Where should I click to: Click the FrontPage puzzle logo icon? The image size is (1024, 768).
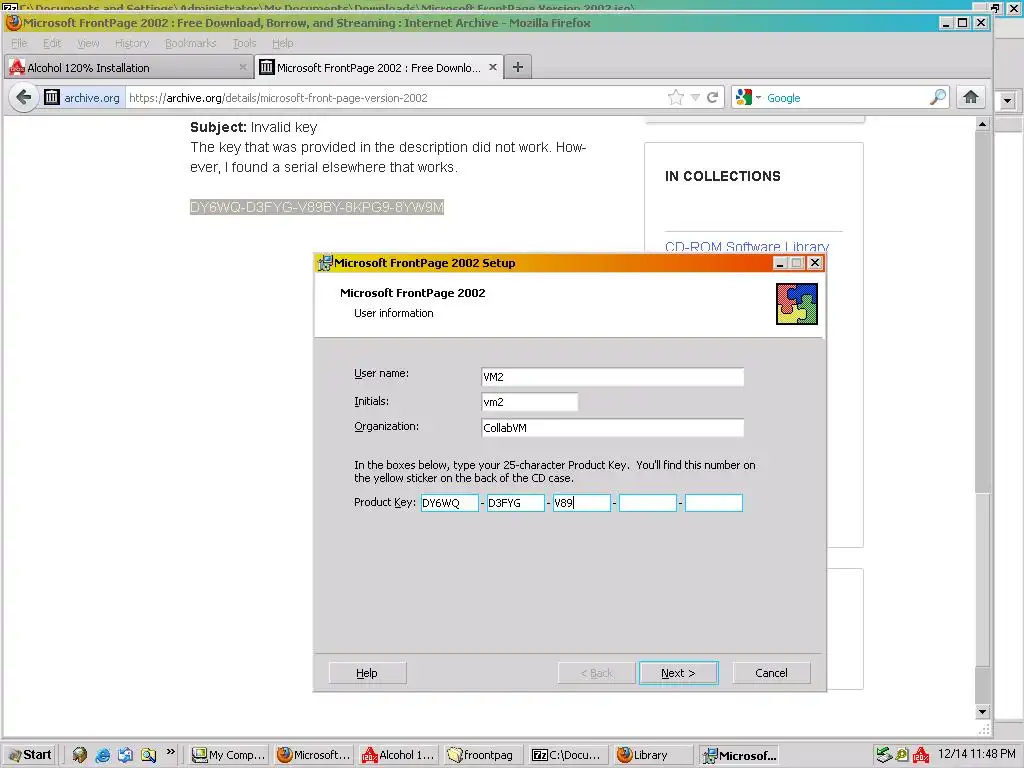797,304
